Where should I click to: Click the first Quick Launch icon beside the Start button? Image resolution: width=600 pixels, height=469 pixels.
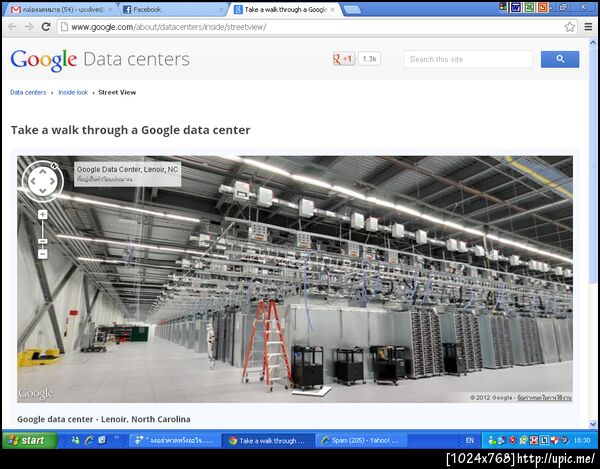click(75, 440)
